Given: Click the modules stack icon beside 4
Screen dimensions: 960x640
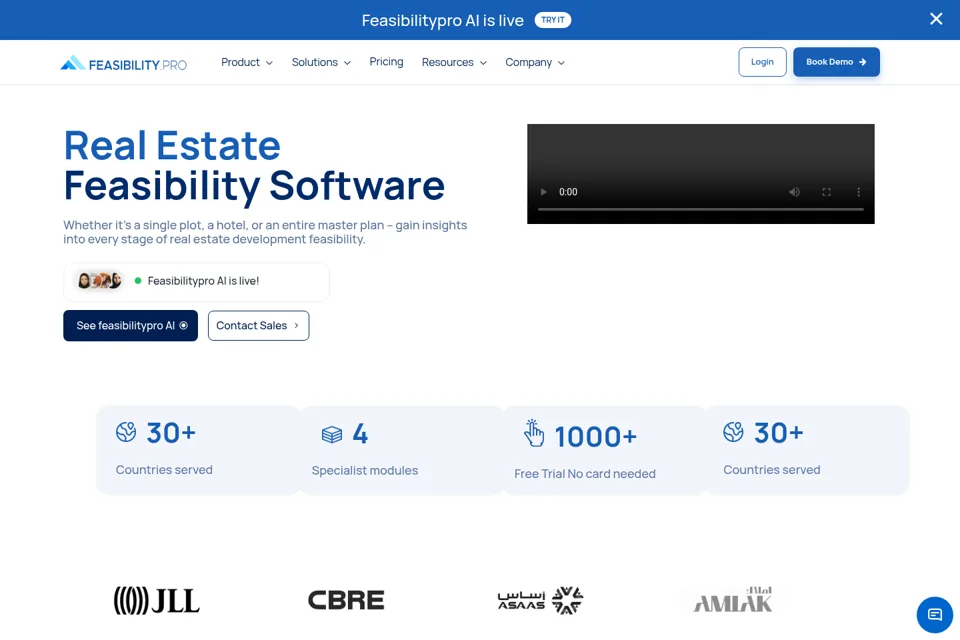Looking at the screenshot, I should point(332,434).
